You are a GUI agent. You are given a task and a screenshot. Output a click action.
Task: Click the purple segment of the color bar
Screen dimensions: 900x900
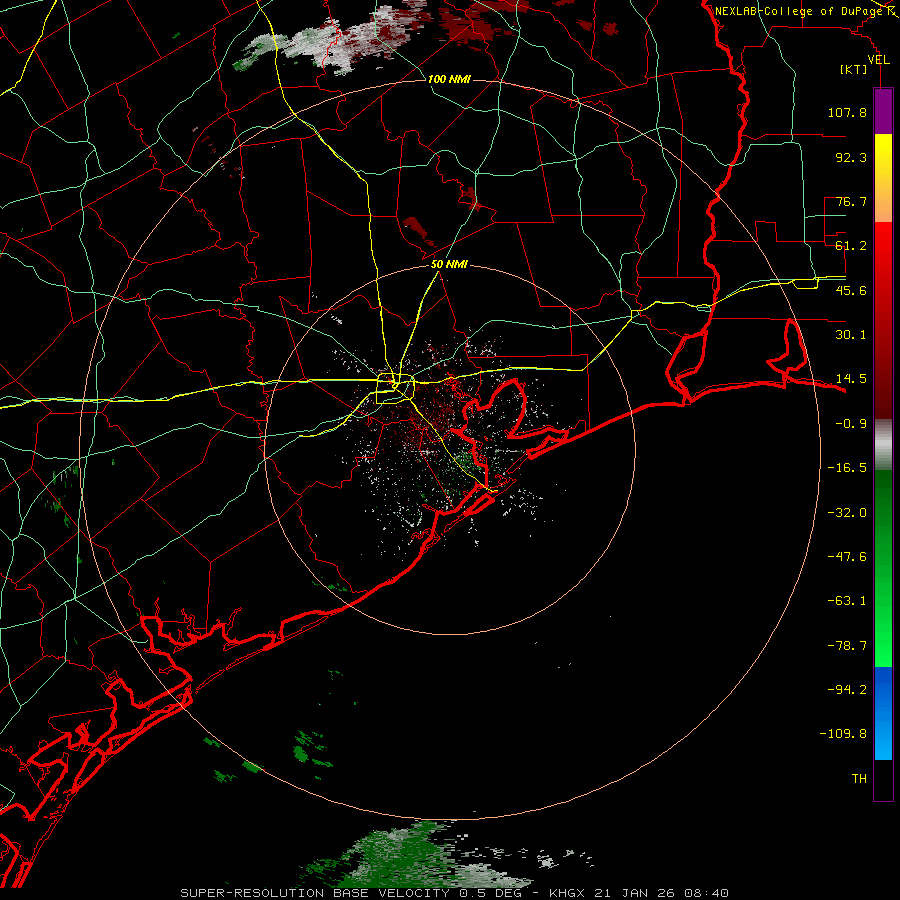883,111
